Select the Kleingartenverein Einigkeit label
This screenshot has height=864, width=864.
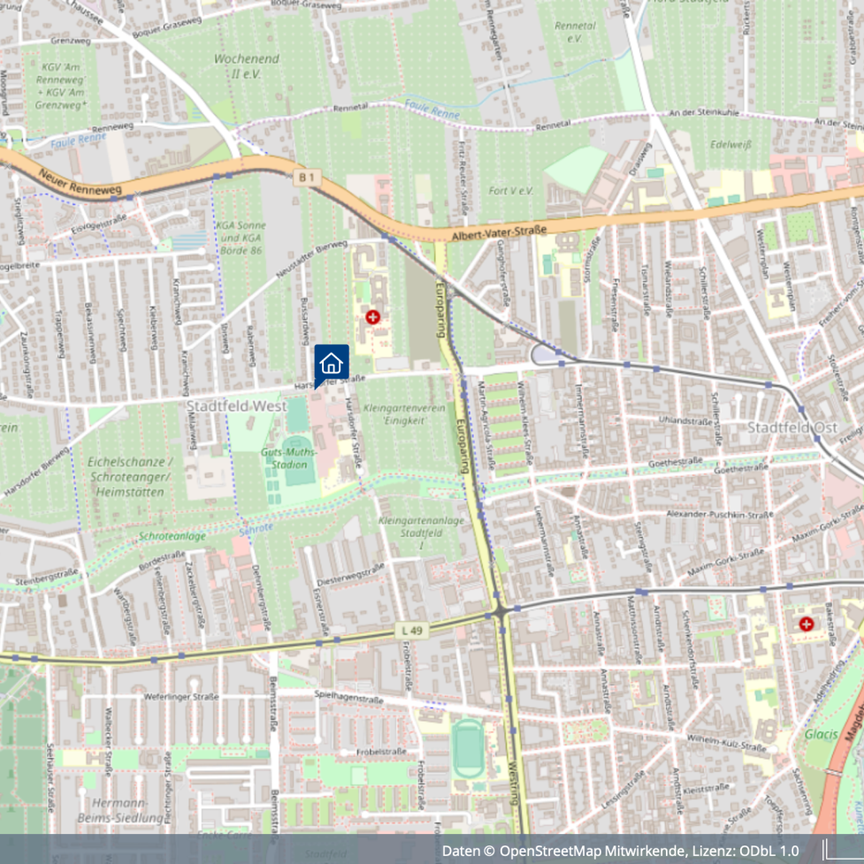(404, 414)
